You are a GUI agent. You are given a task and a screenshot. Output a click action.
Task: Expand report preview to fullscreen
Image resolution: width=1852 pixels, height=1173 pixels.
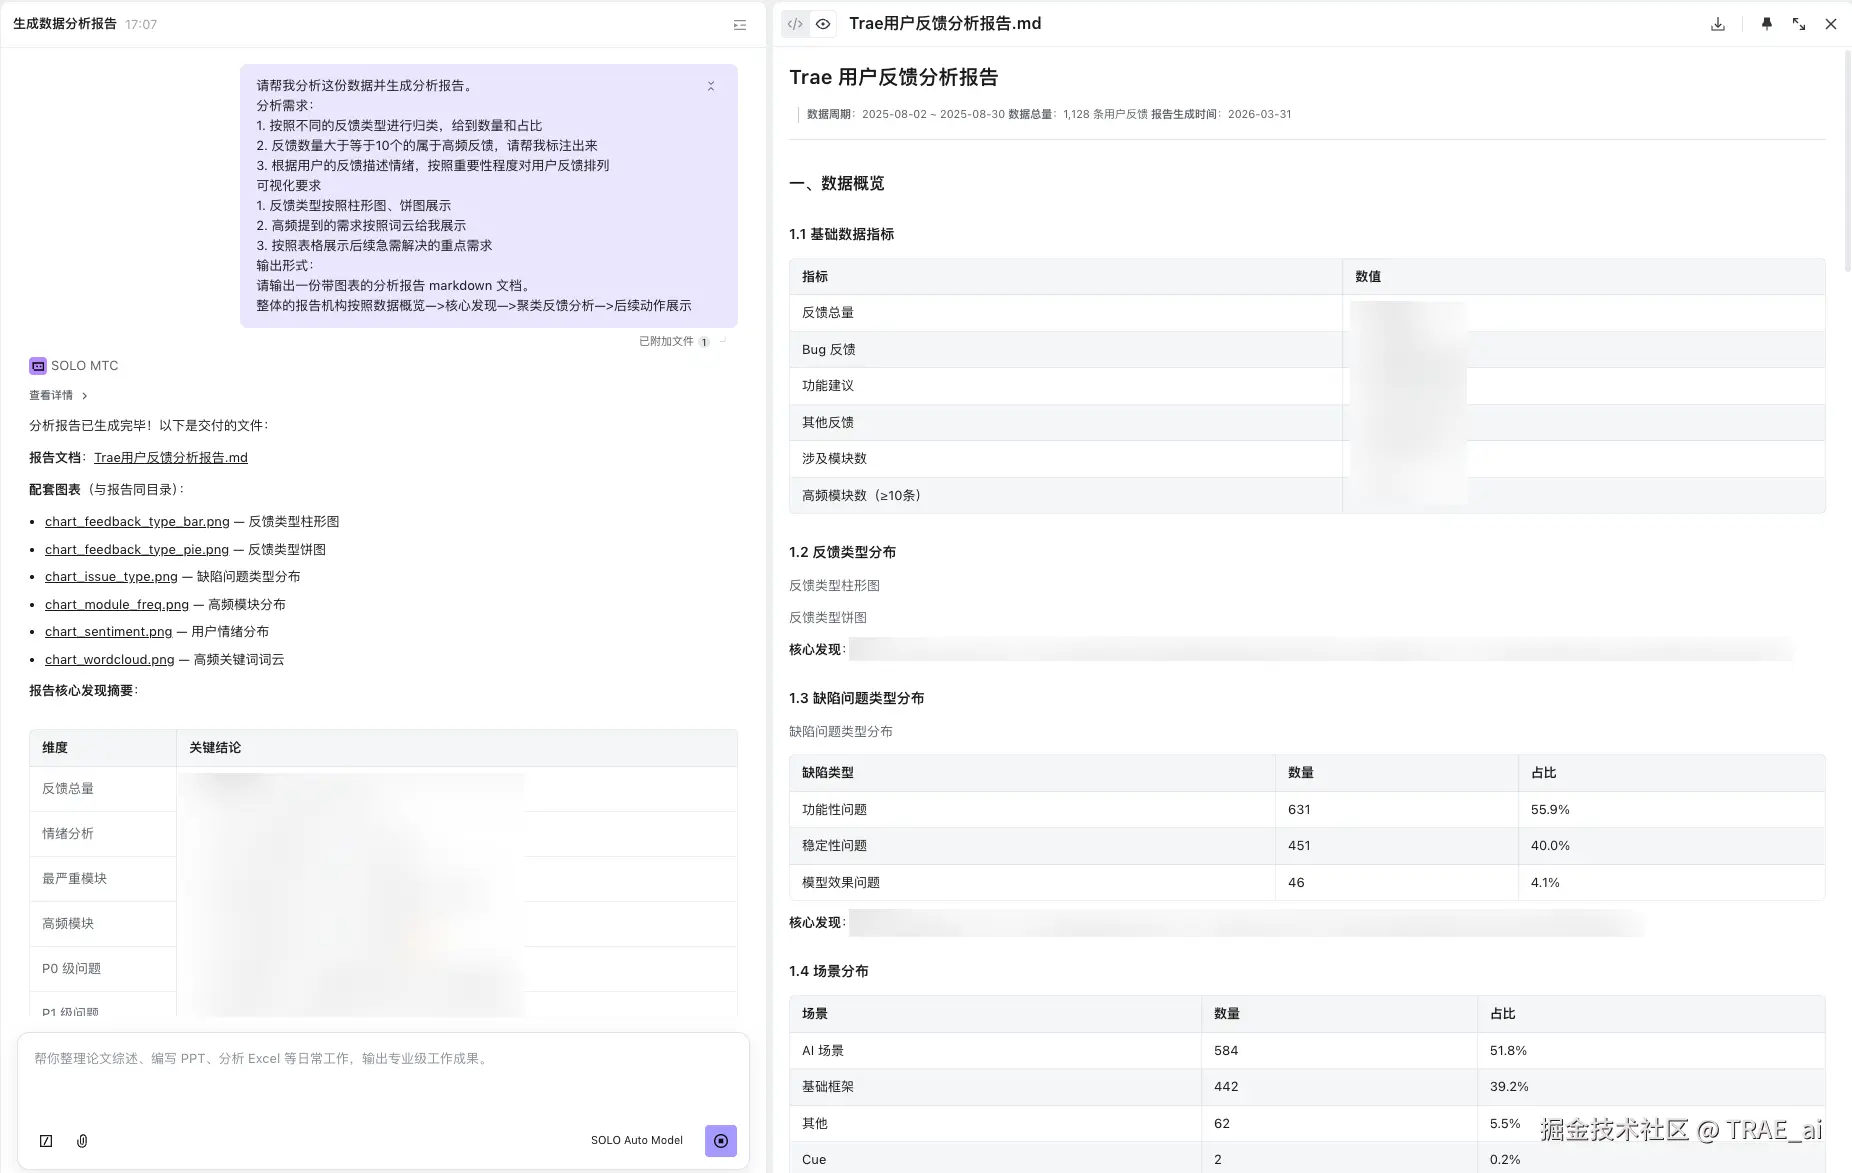click(1799, 24)
